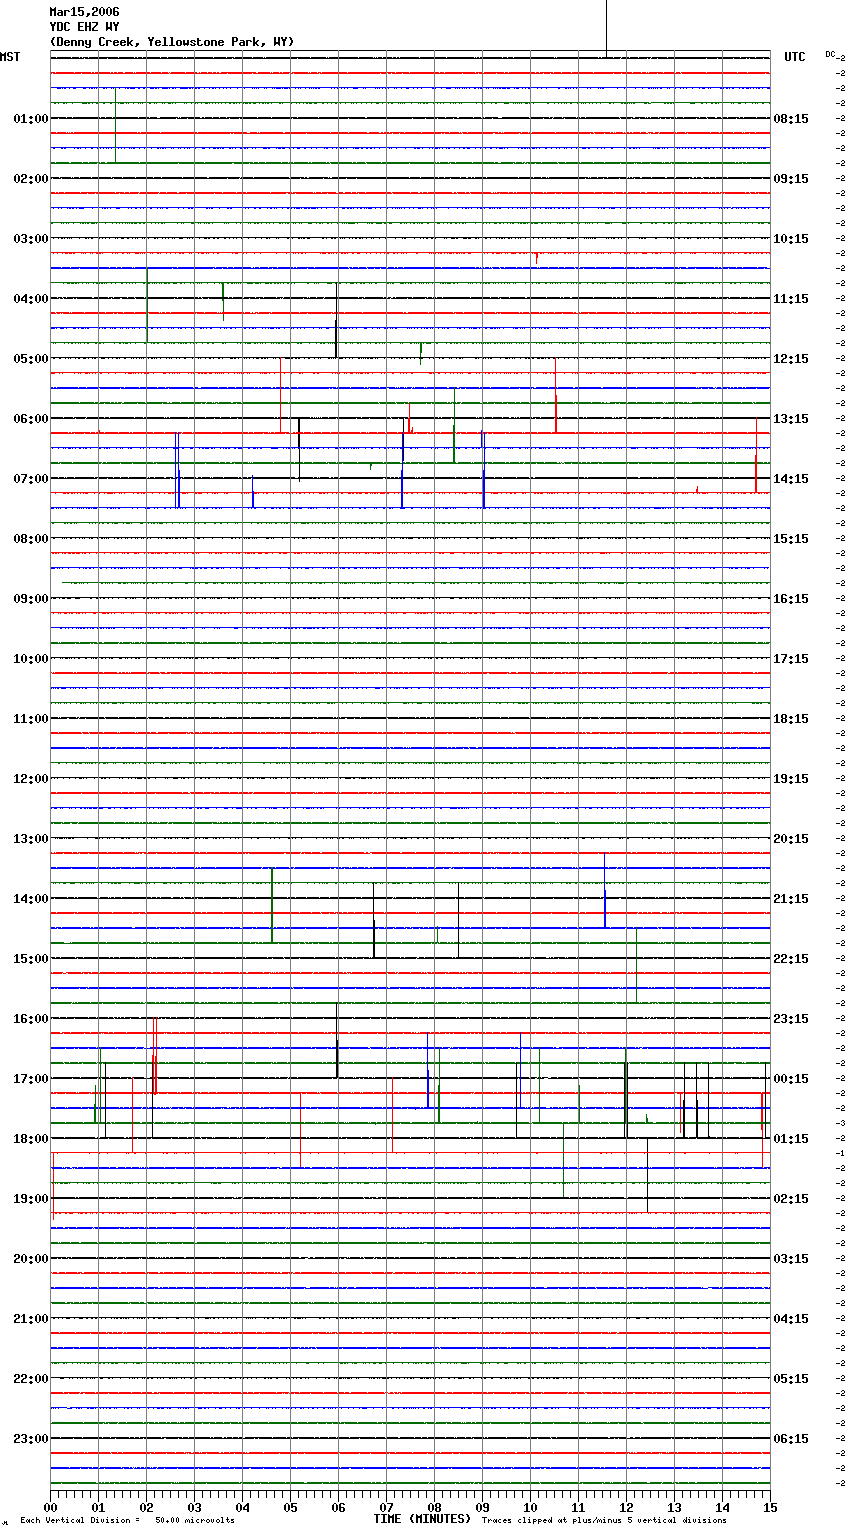850x1534 pixels.
Task: Select the 01:00 MST time label
Action: [31, 119]
